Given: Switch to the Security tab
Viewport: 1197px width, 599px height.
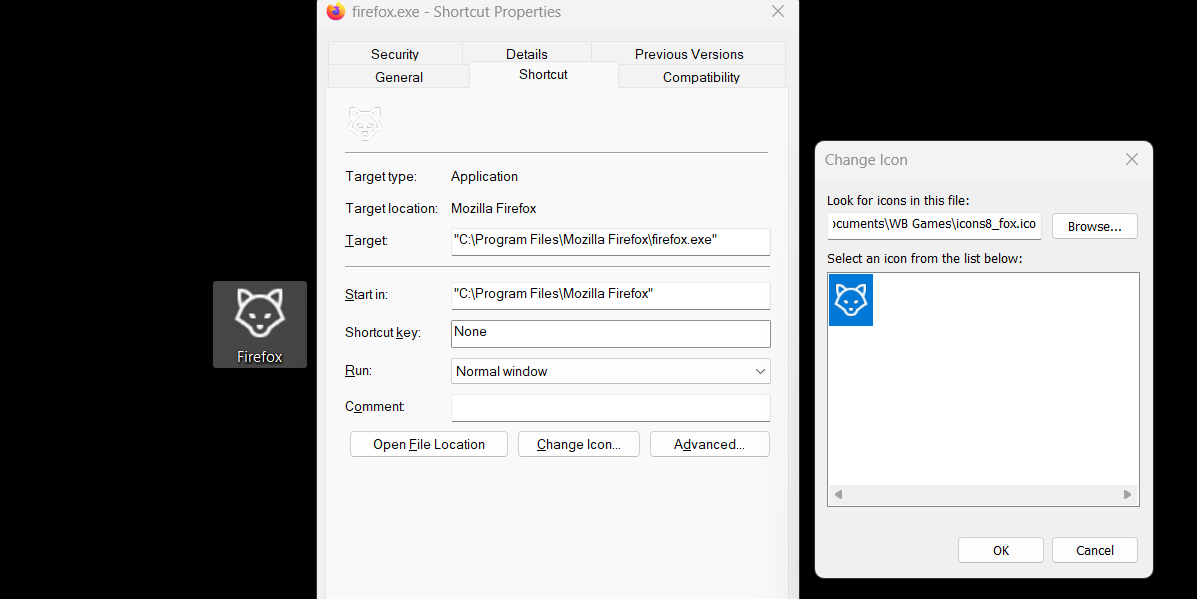Looking at the screenshot, I should [394, 53].
